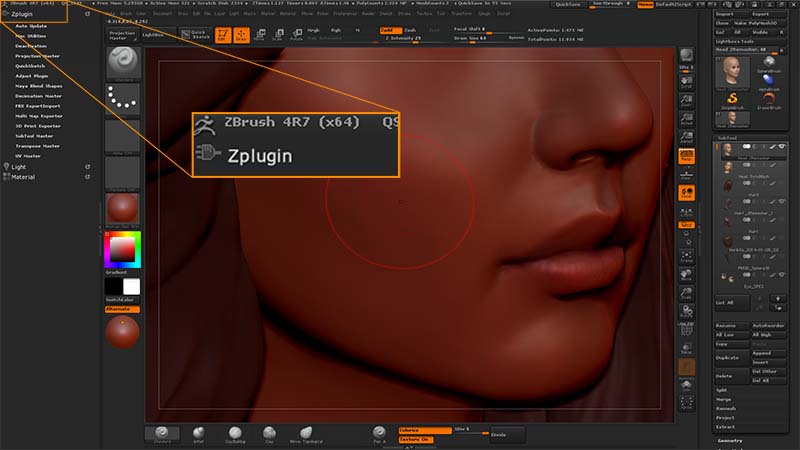Select the EraserBrush tool icon

click(769, 99)
